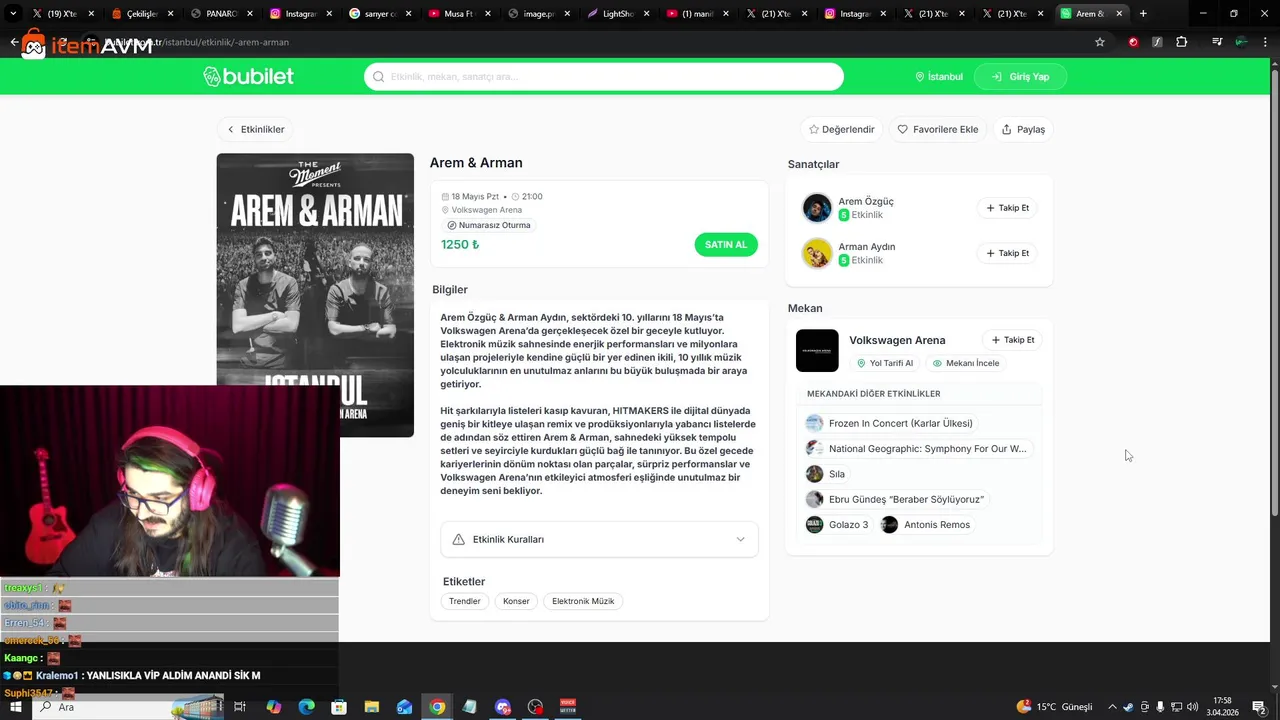The height and width of the screenshot is (720, 1280).
Task: Show hidden system tray icons
Action: point(1112,707)
